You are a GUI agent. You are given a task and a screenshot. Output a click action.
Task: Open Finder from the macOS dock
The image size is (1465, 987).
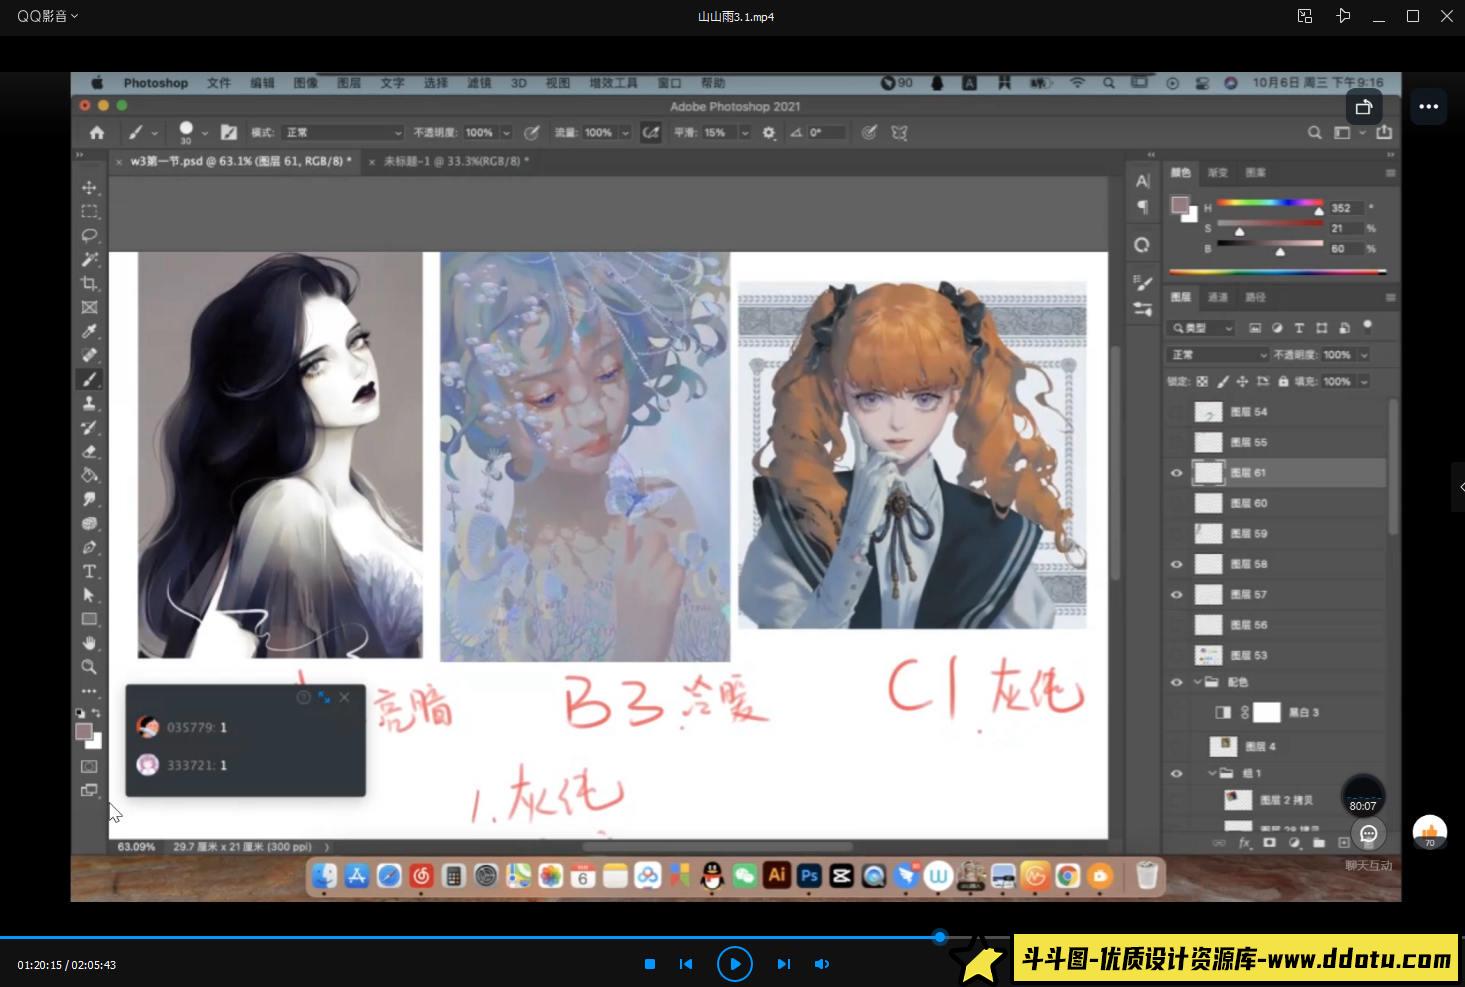point(324,876)
